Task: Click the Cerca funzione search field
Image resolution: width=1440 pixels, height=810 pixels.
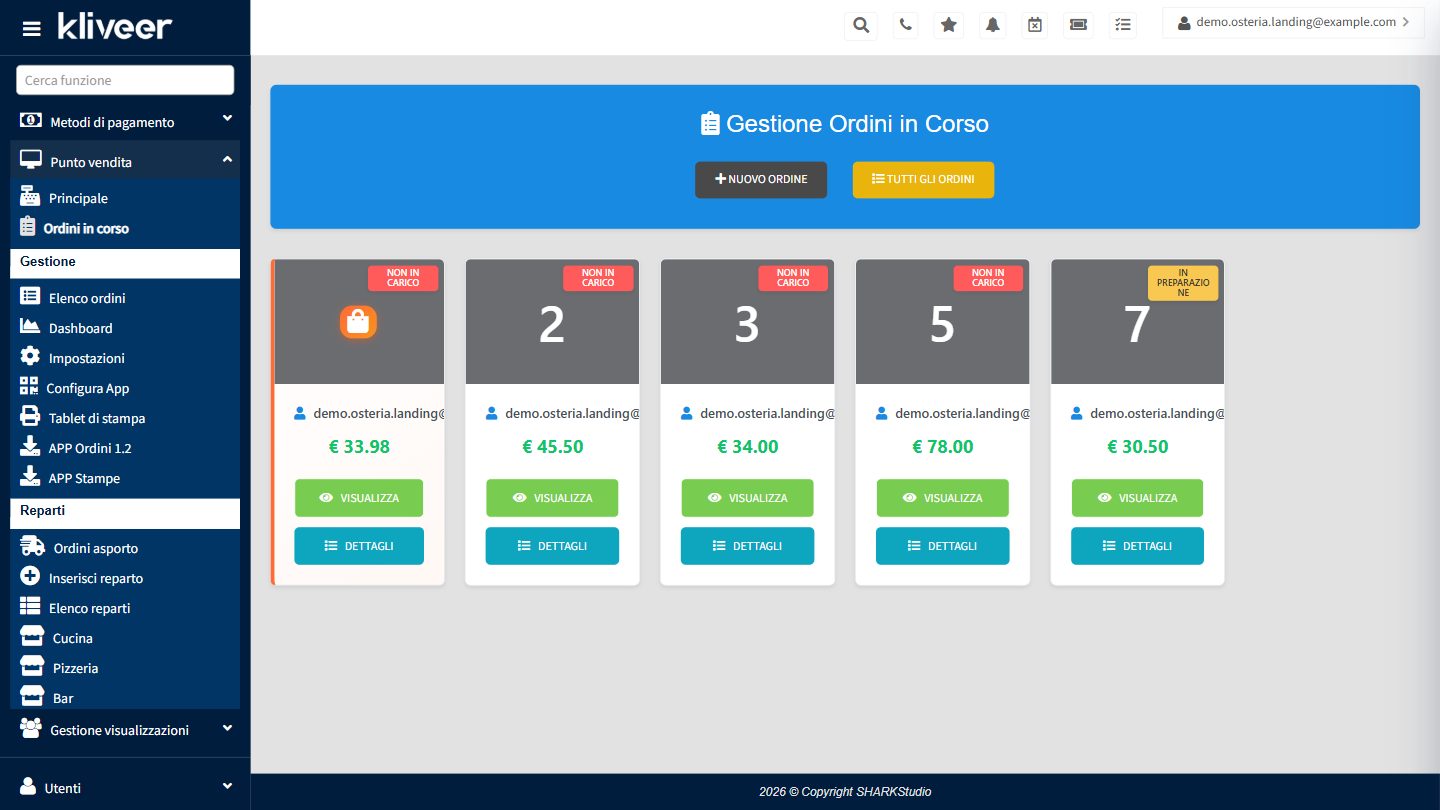Action: point(125,80)
